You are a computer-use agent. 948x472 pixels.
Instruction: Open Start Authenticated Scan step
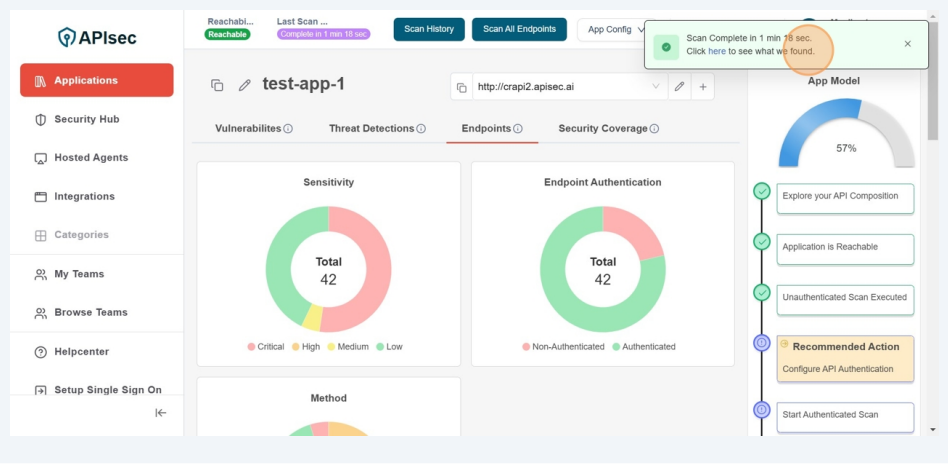click(x=845, y=416)
